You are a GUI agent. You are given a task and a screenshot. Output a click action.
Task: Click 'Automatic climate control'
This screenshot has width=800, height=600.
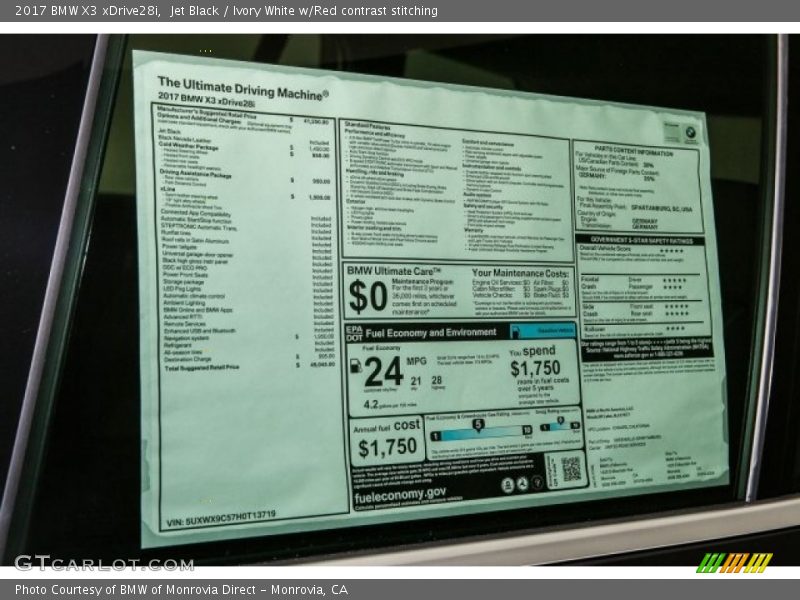(x=194, y=296)
